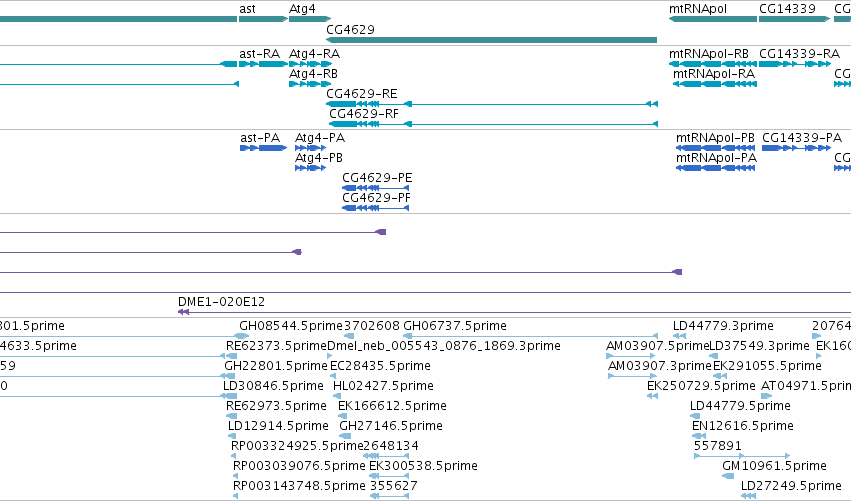851x501 pixels.
Task: Select the CG4629-PF protein feature
Action: click(x=376, y=208)
